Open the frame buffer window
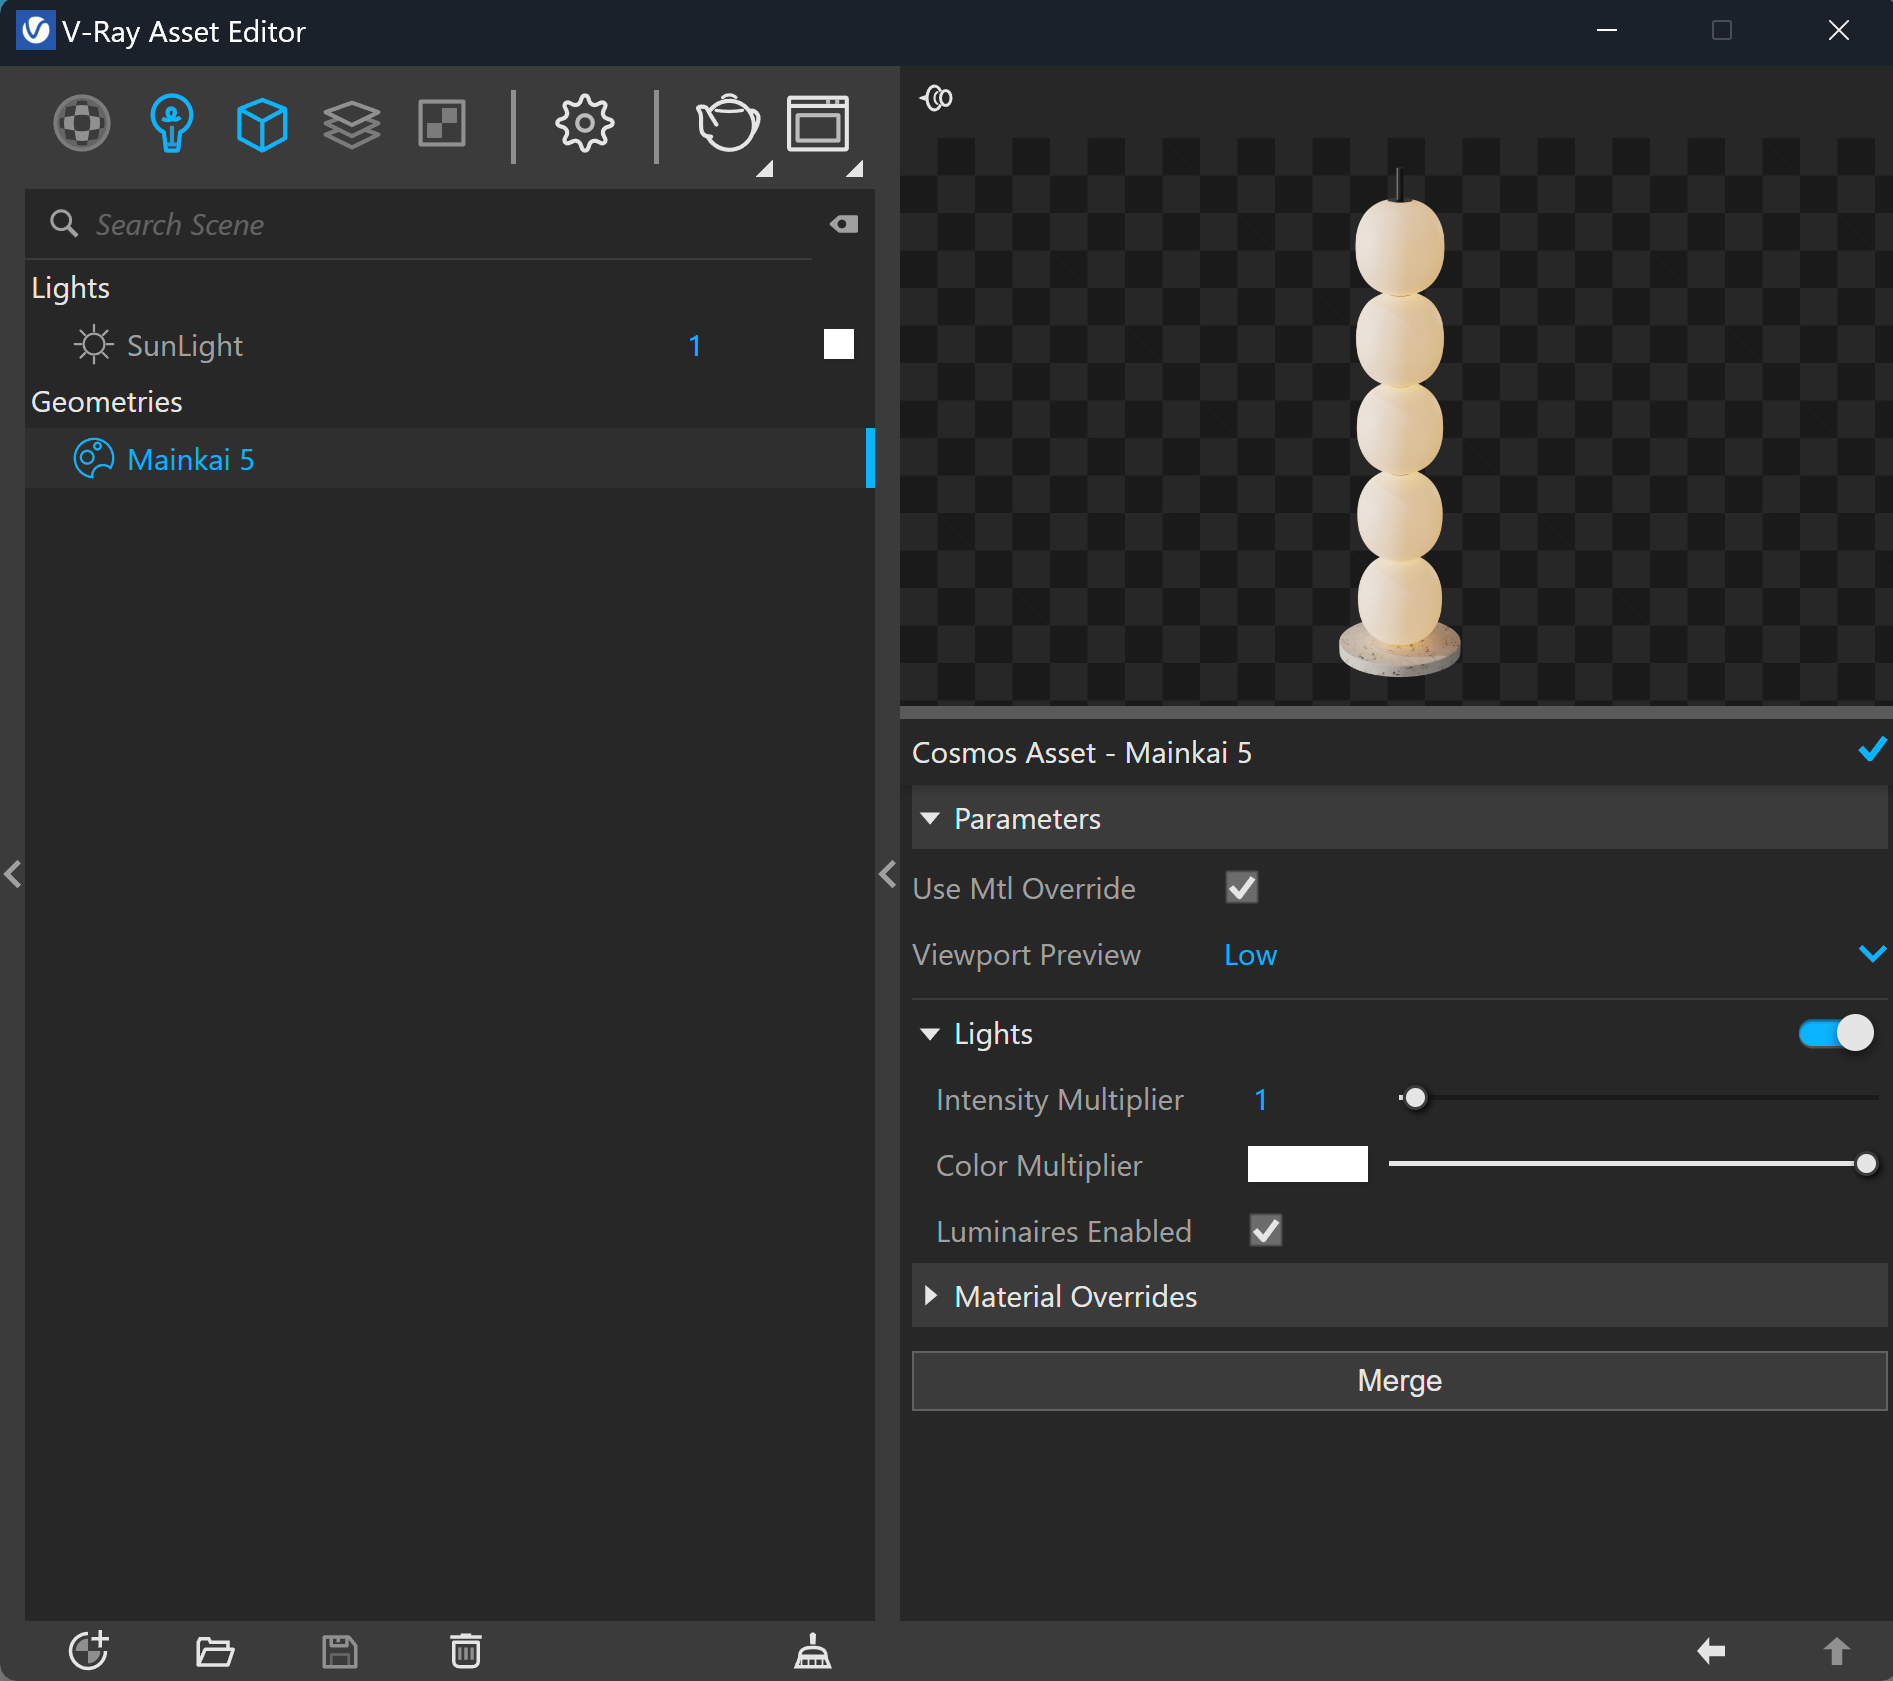The width and height of the screenshot is (1893, 1681). (x=818, y=124)
